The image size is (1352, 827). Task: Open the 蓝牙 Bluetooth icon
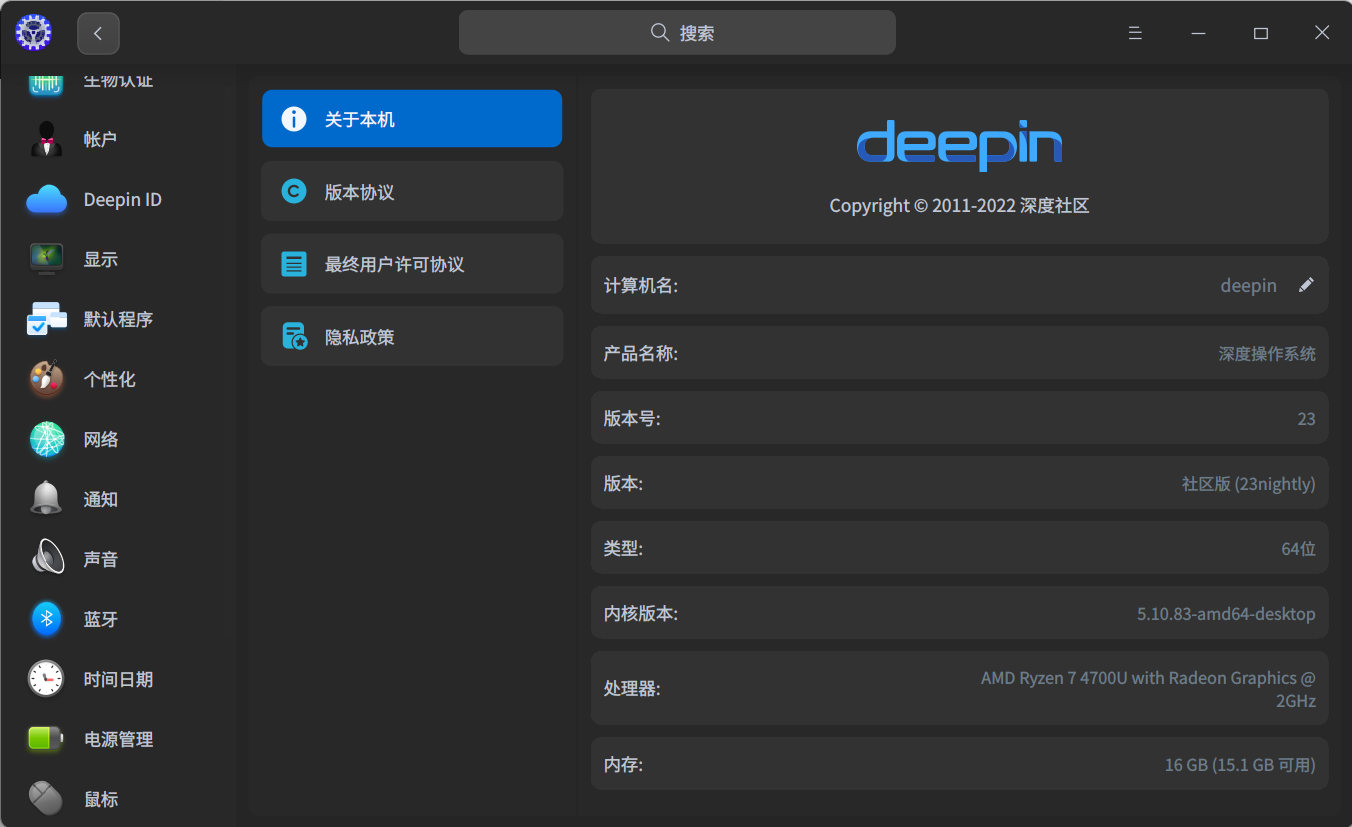tap(46, 619)
